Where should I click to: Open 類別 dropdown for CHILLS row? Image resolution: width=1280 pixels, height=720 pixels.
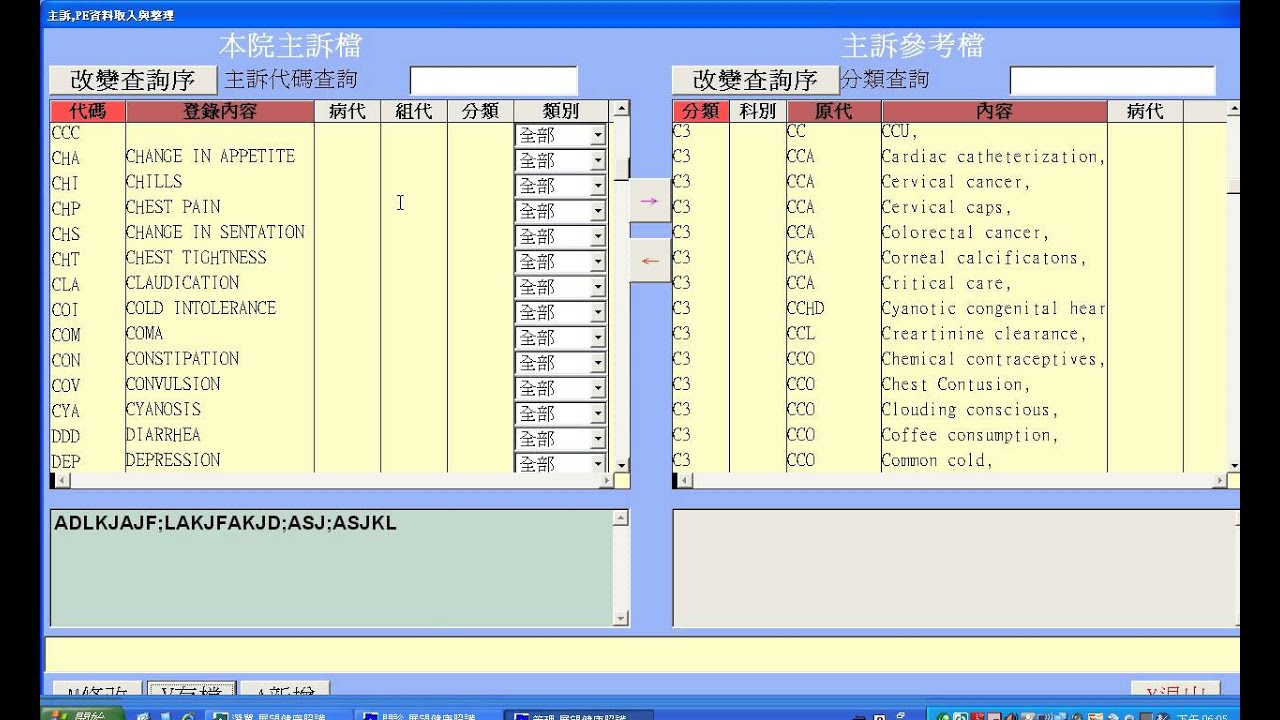[598, 186]
